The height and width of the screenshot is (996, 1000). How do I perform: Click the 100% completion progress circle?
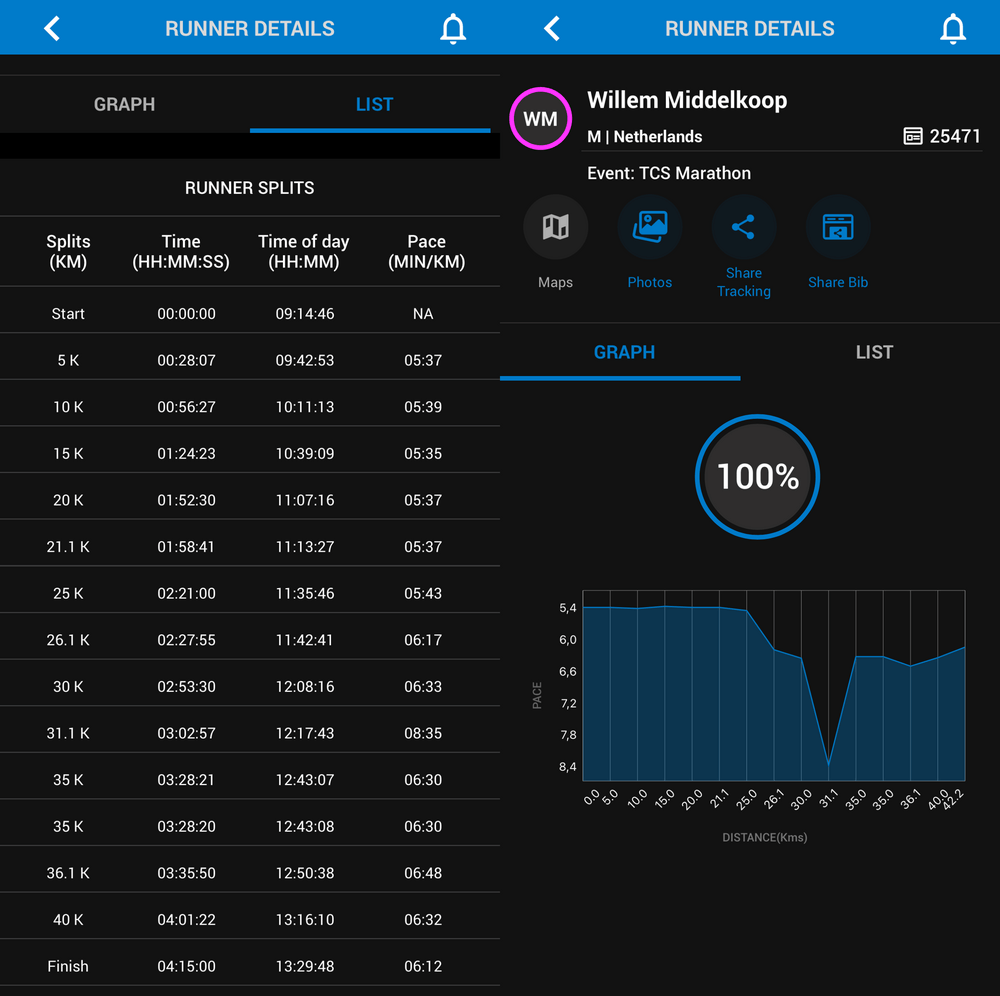(757, 477)
